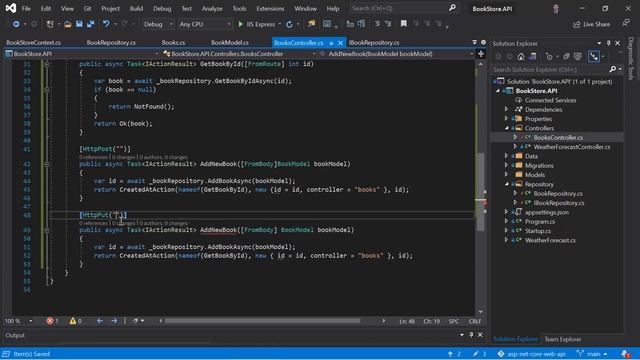Collapse the AddNewBook outline toggle at line 42
The width and height of the screenshot is (640, 360).
click(x=47, y=164)
